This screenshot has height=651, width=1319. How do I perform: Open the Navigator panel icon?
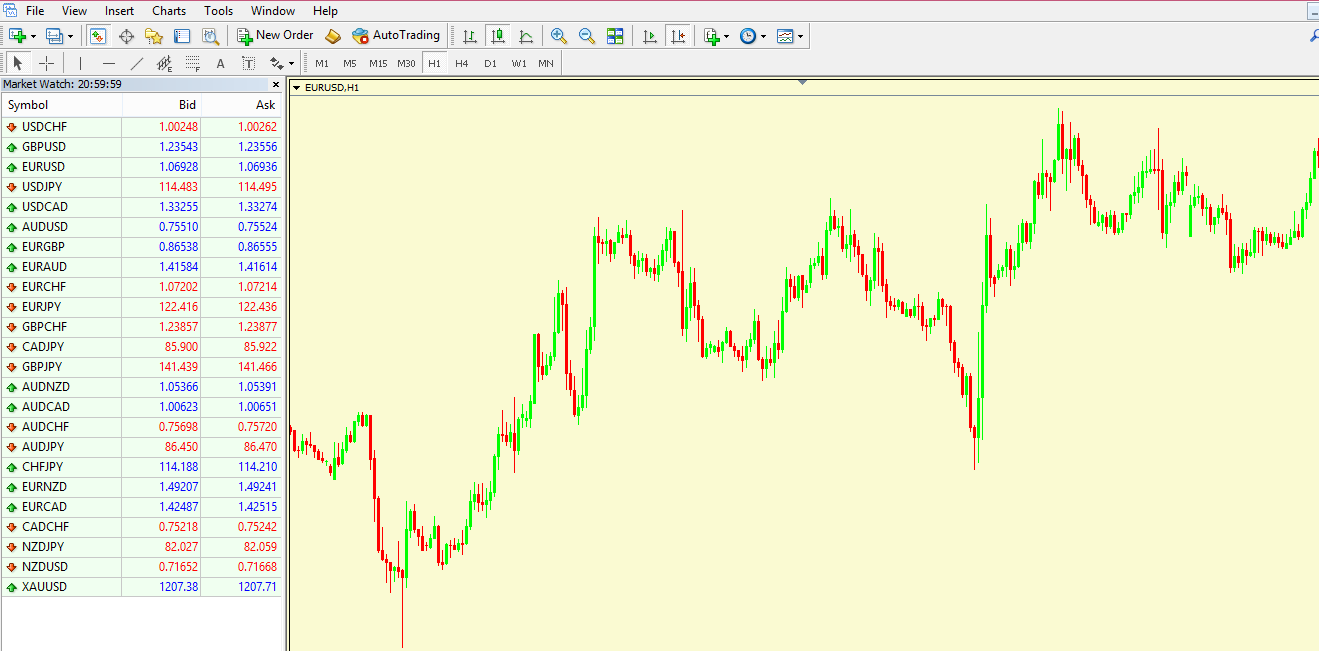point(154,35)
